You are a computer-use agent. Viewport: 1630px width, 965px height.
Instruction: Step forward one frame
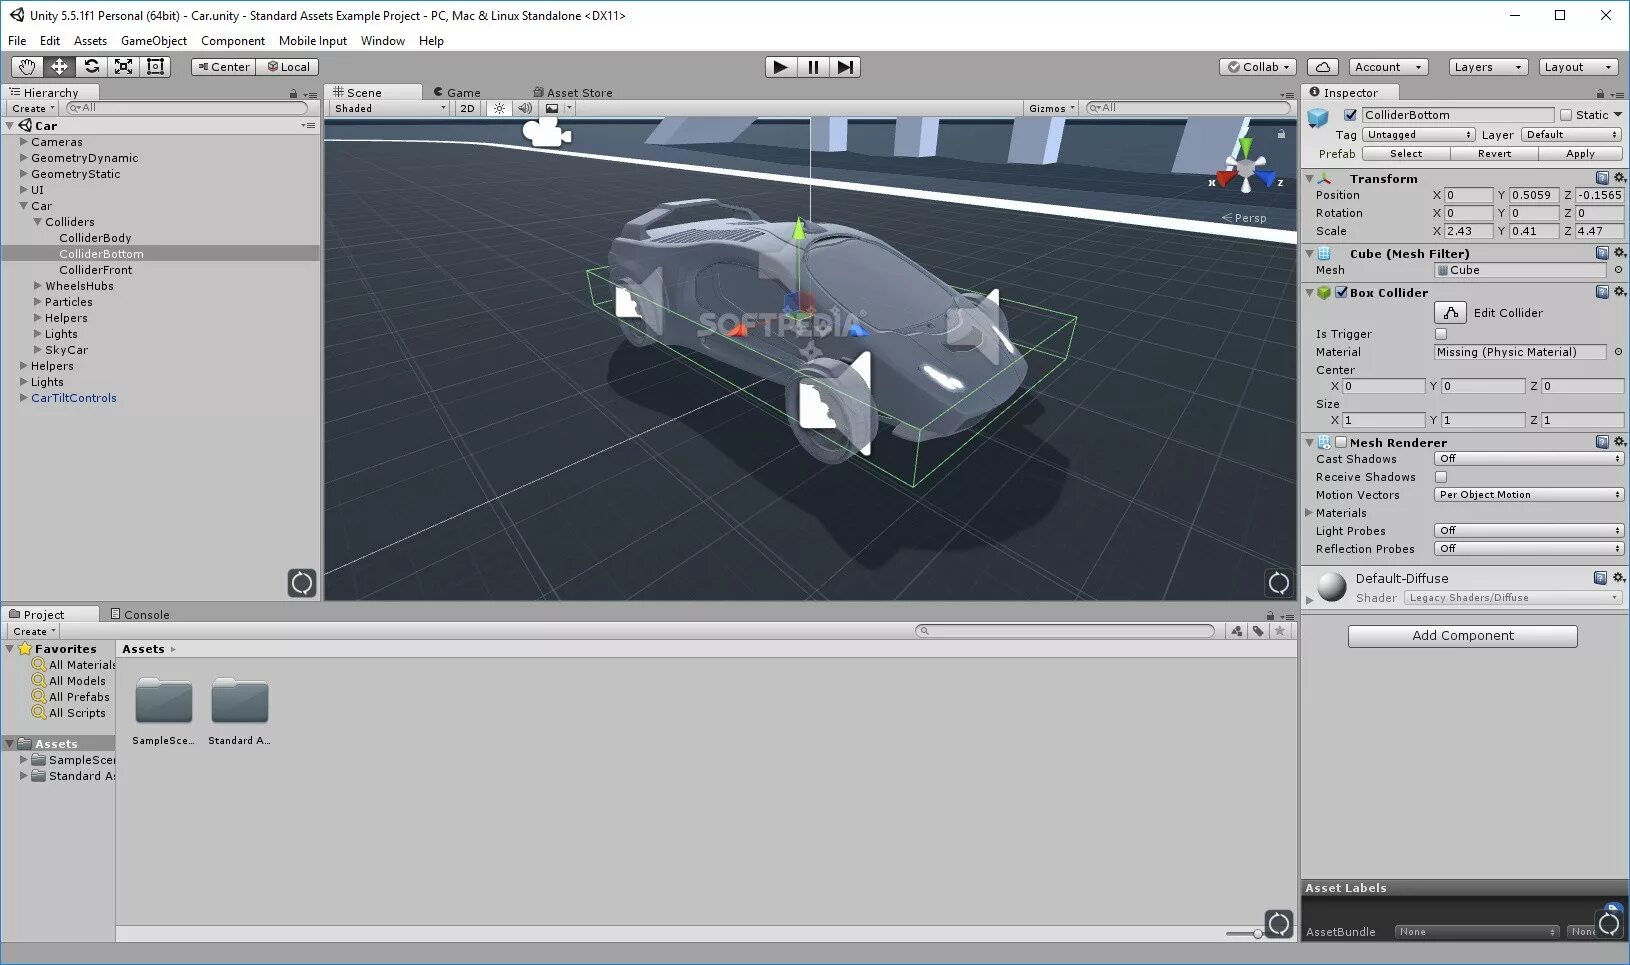845,67
